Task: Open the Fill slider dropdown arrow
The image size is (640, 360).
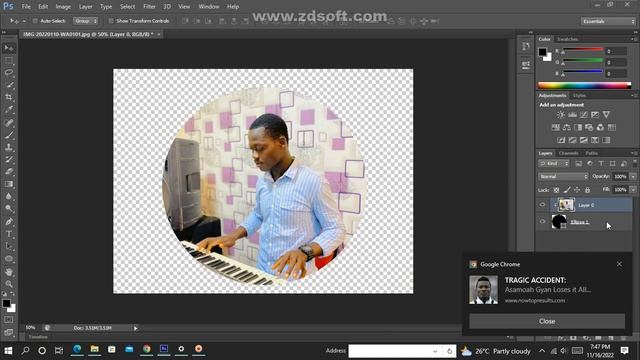Action: 633,190
